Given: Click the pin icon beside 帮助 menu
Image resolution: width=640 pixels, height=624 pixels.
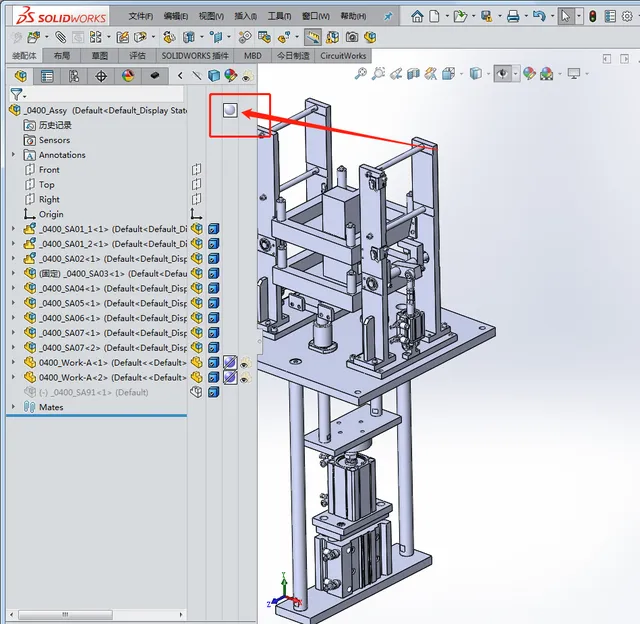Looking at the screenshot, I should pyautogui.click(x=388, y=16).
